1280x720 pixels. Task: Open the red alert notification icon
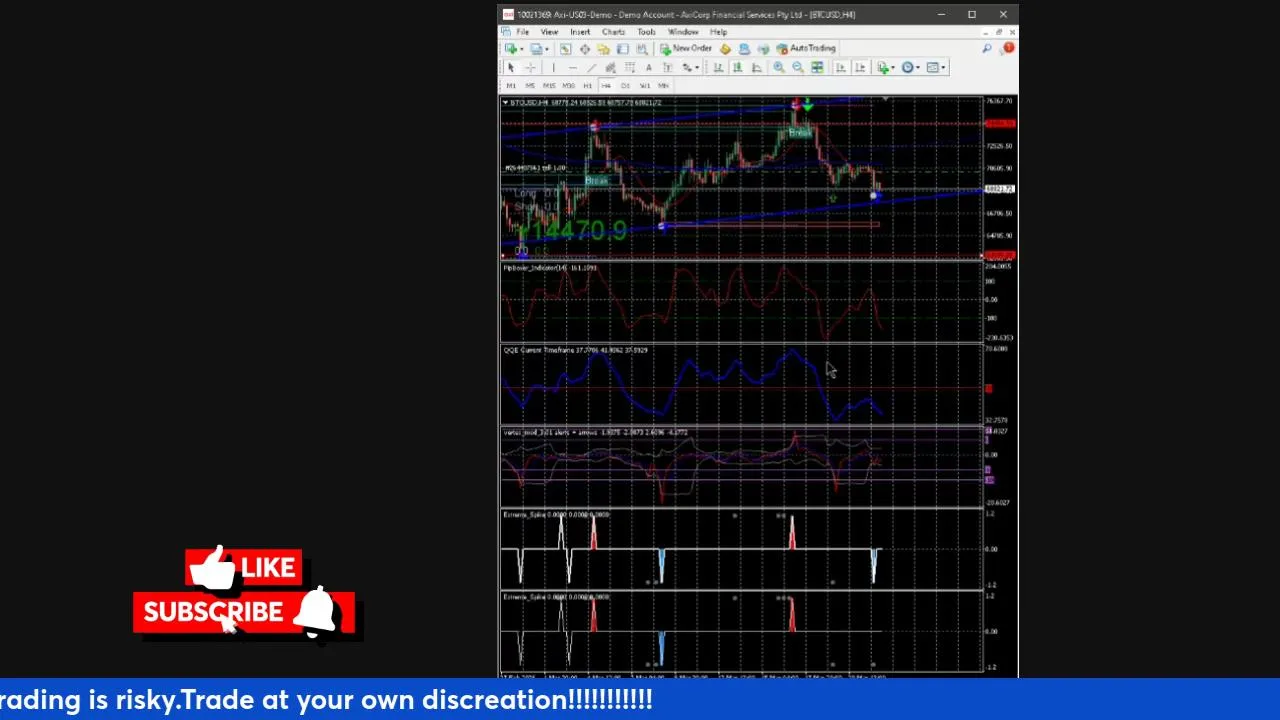pos(1008,48)
